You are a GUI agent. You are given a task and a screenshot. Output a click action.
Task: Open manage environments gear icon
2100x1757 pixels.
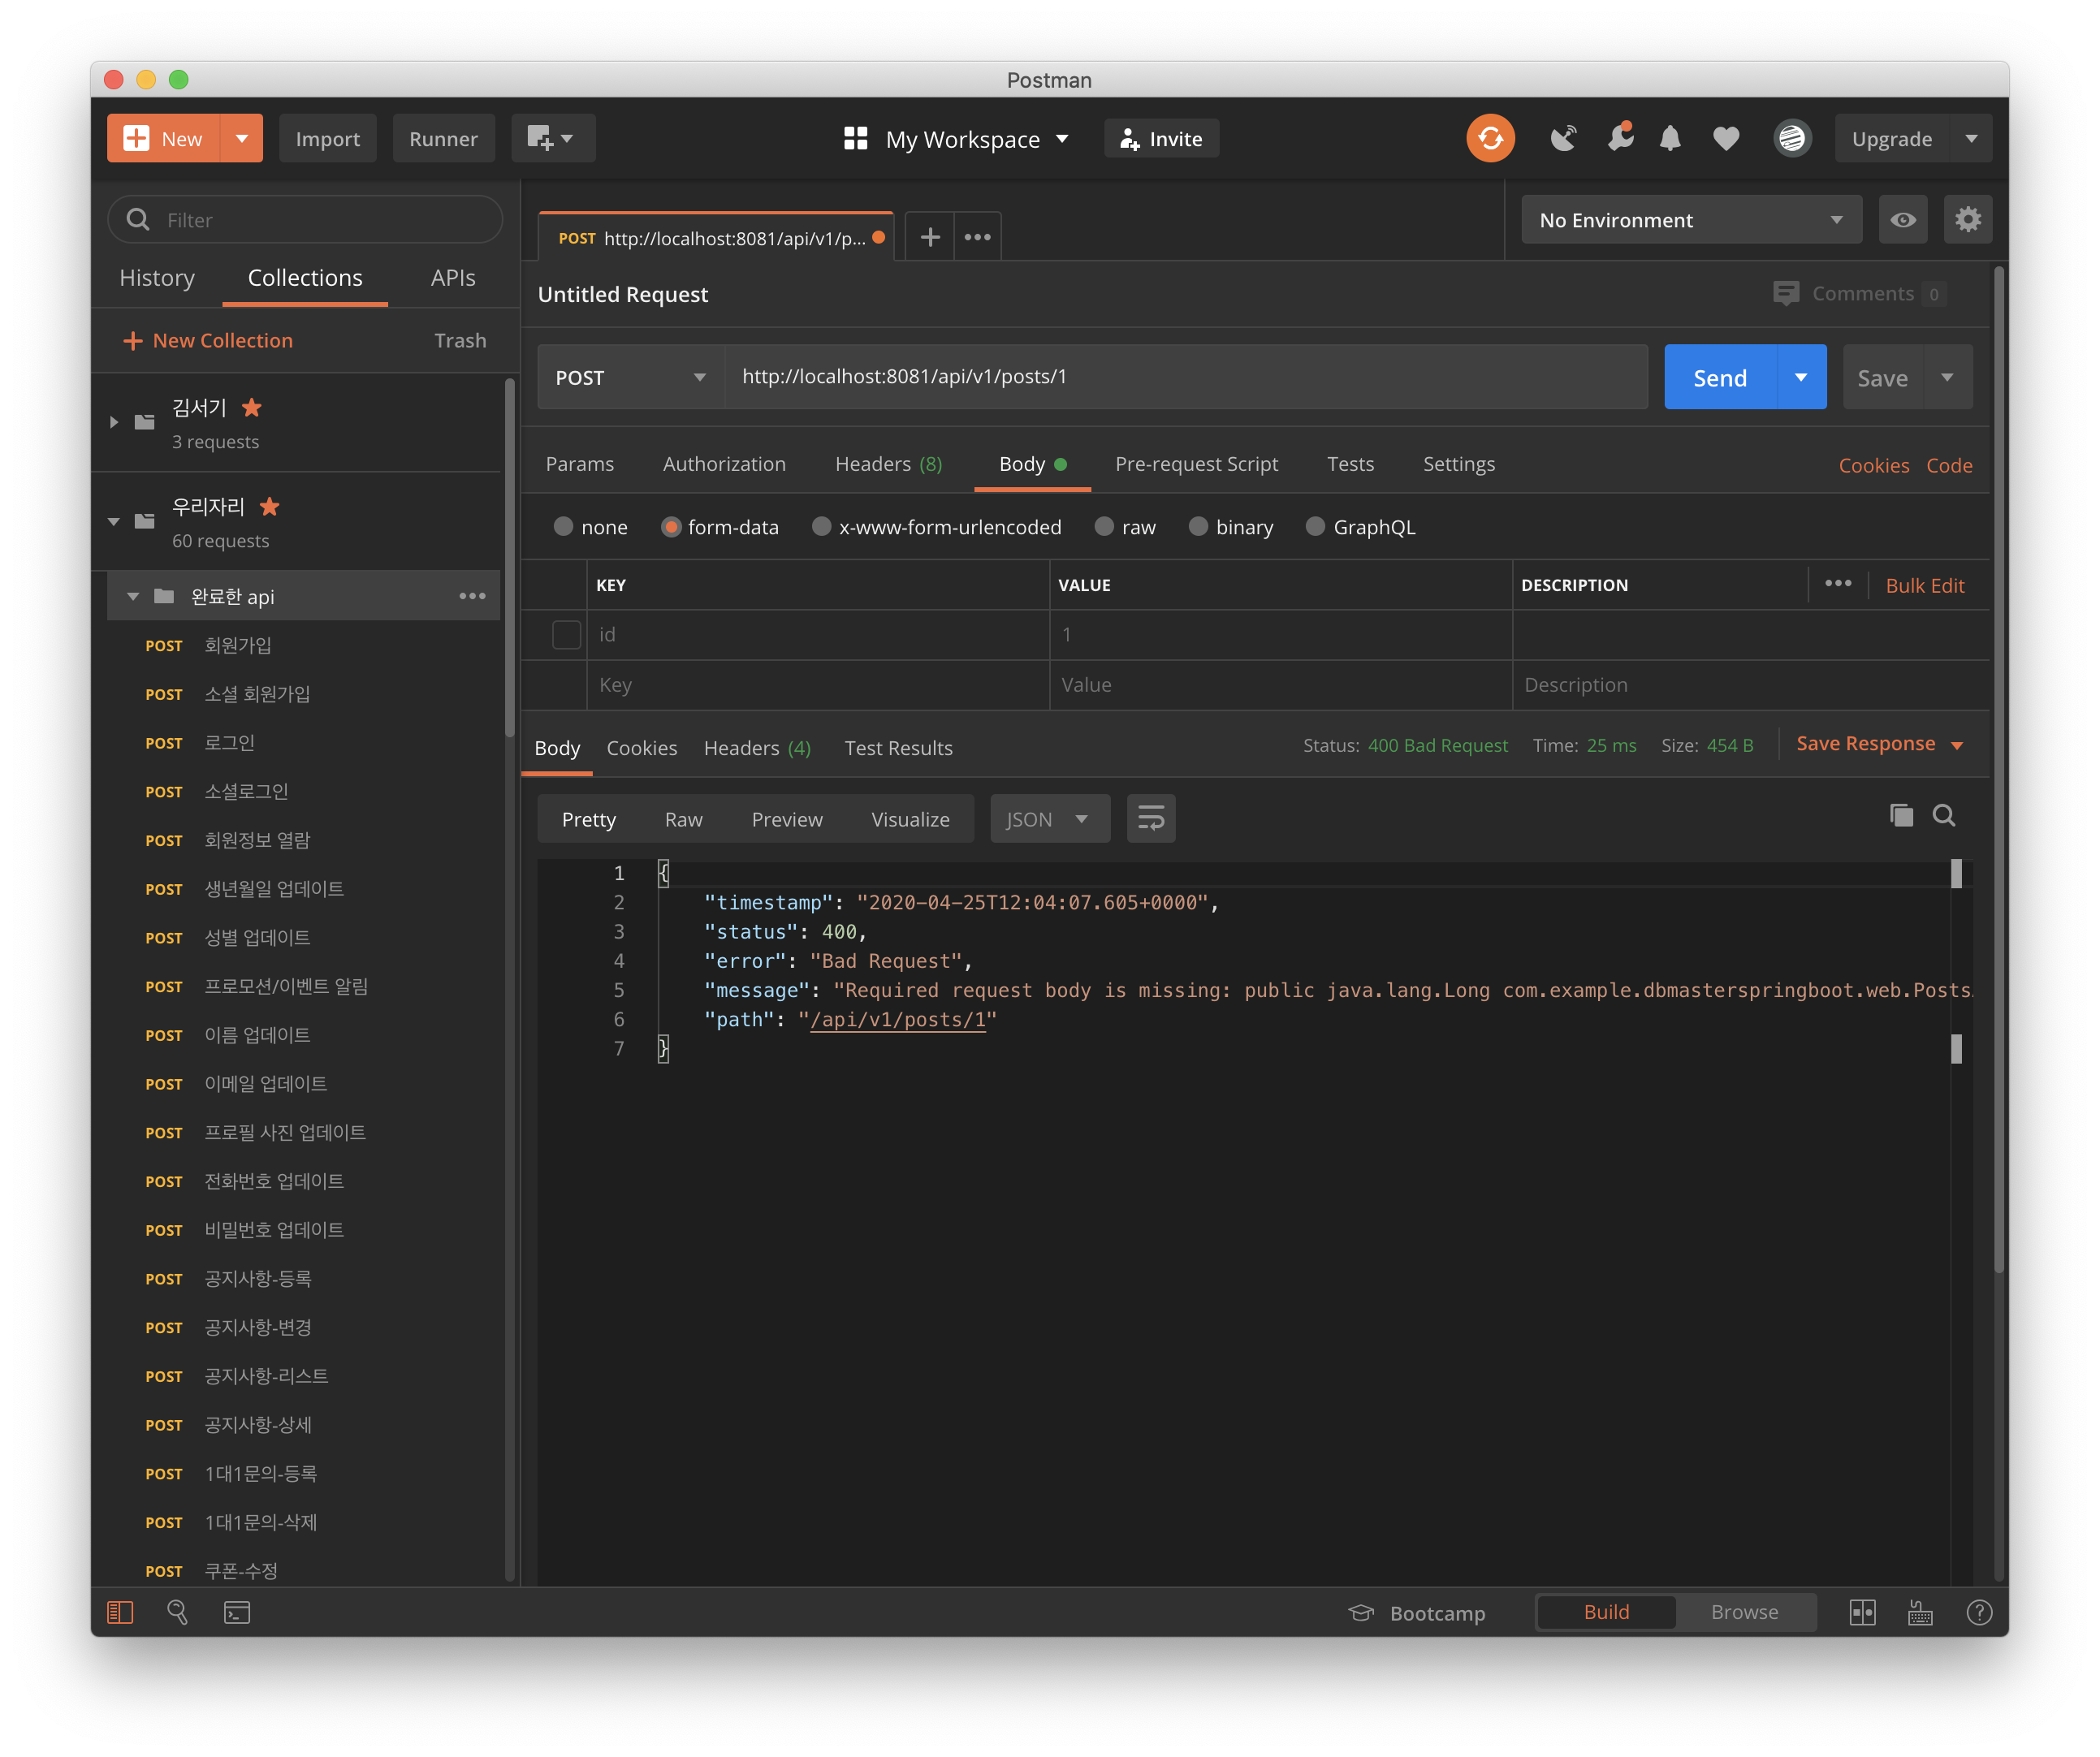1967,220
